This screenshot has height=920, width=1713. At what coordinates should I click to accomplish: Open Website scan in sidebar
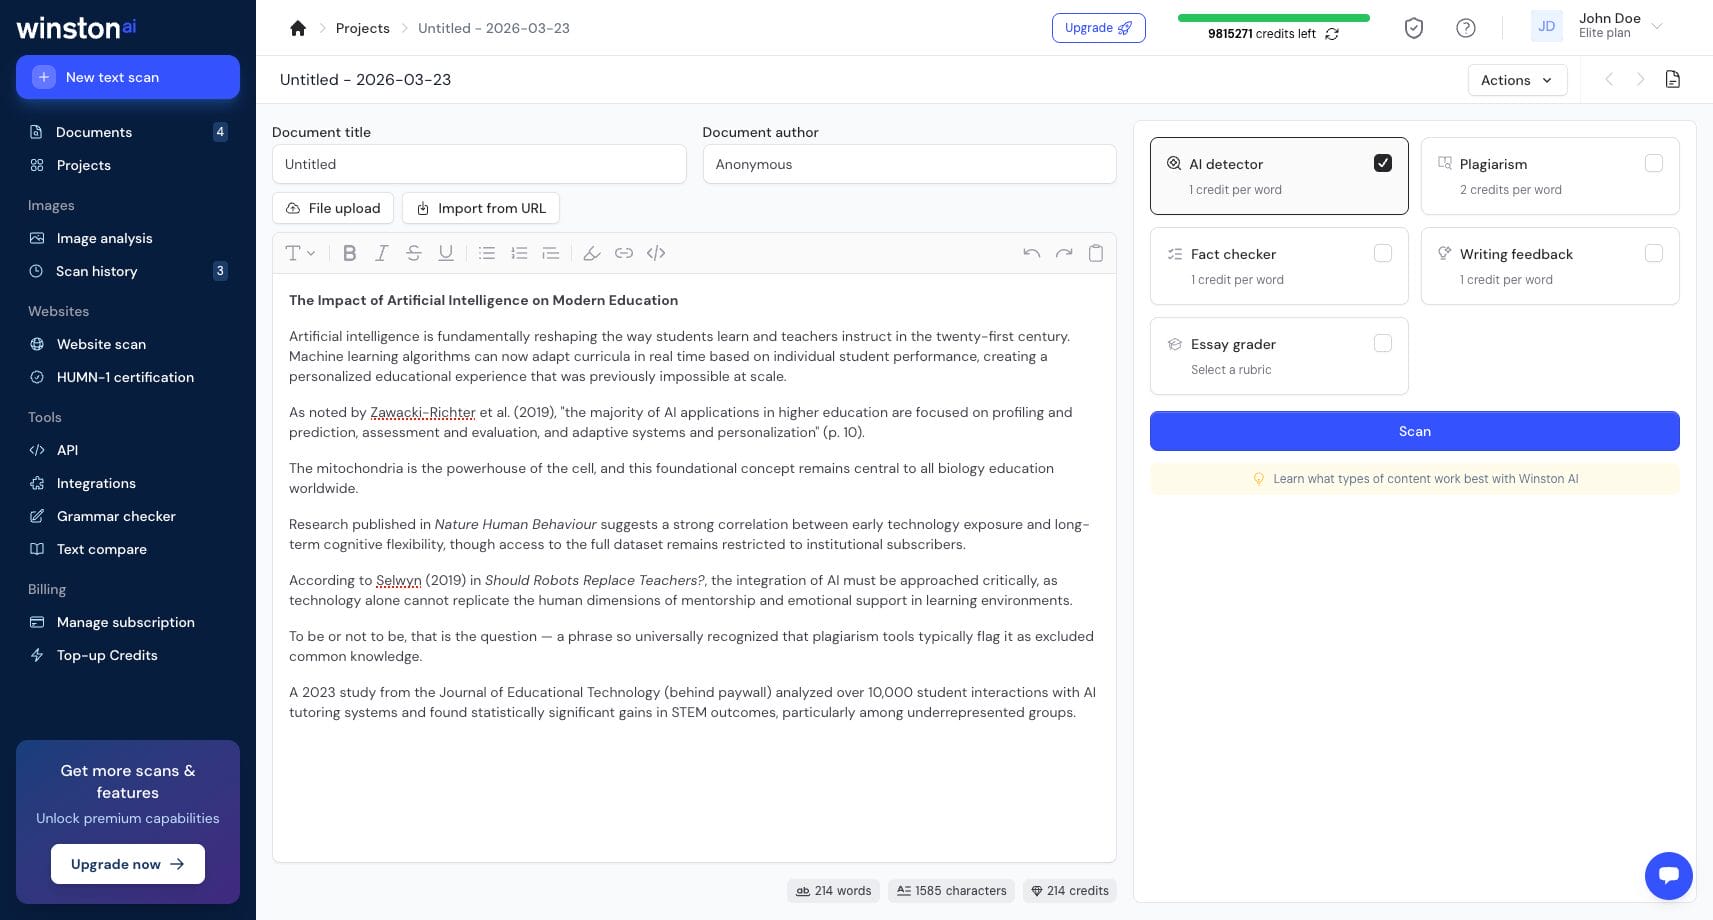pyautogui.click(x=128, y=344)
